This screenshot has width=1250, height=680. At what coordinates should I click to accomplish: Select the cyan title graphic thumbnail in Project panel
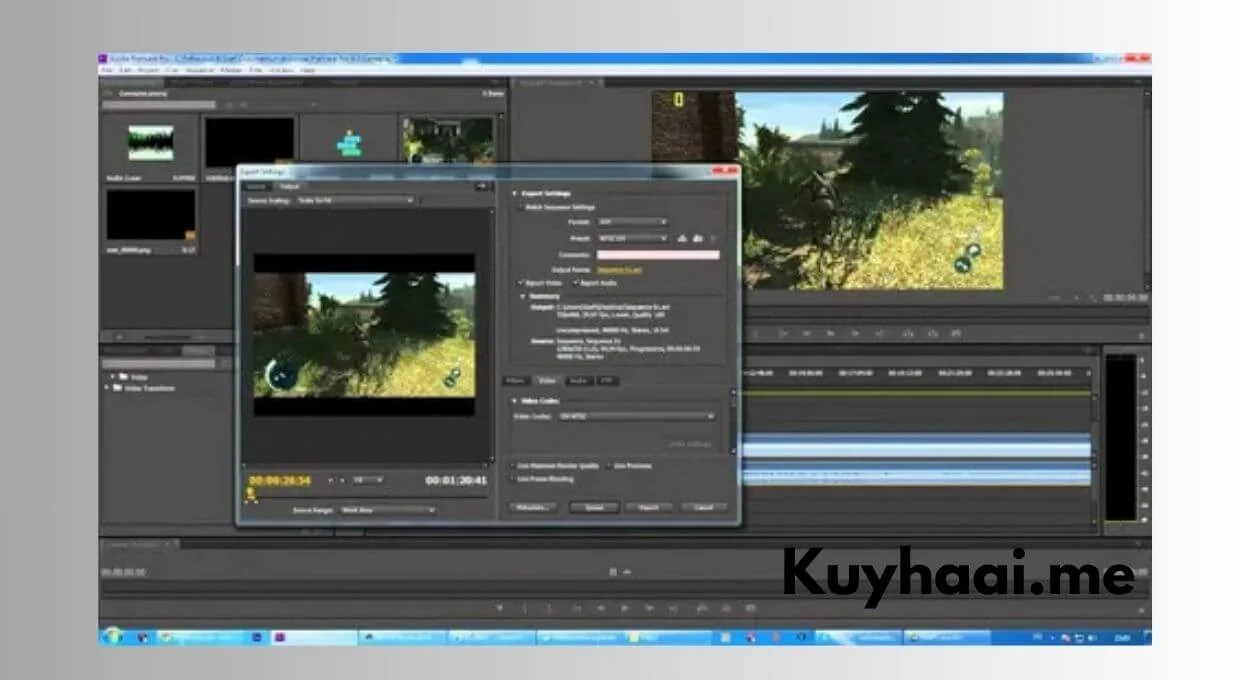348,143
